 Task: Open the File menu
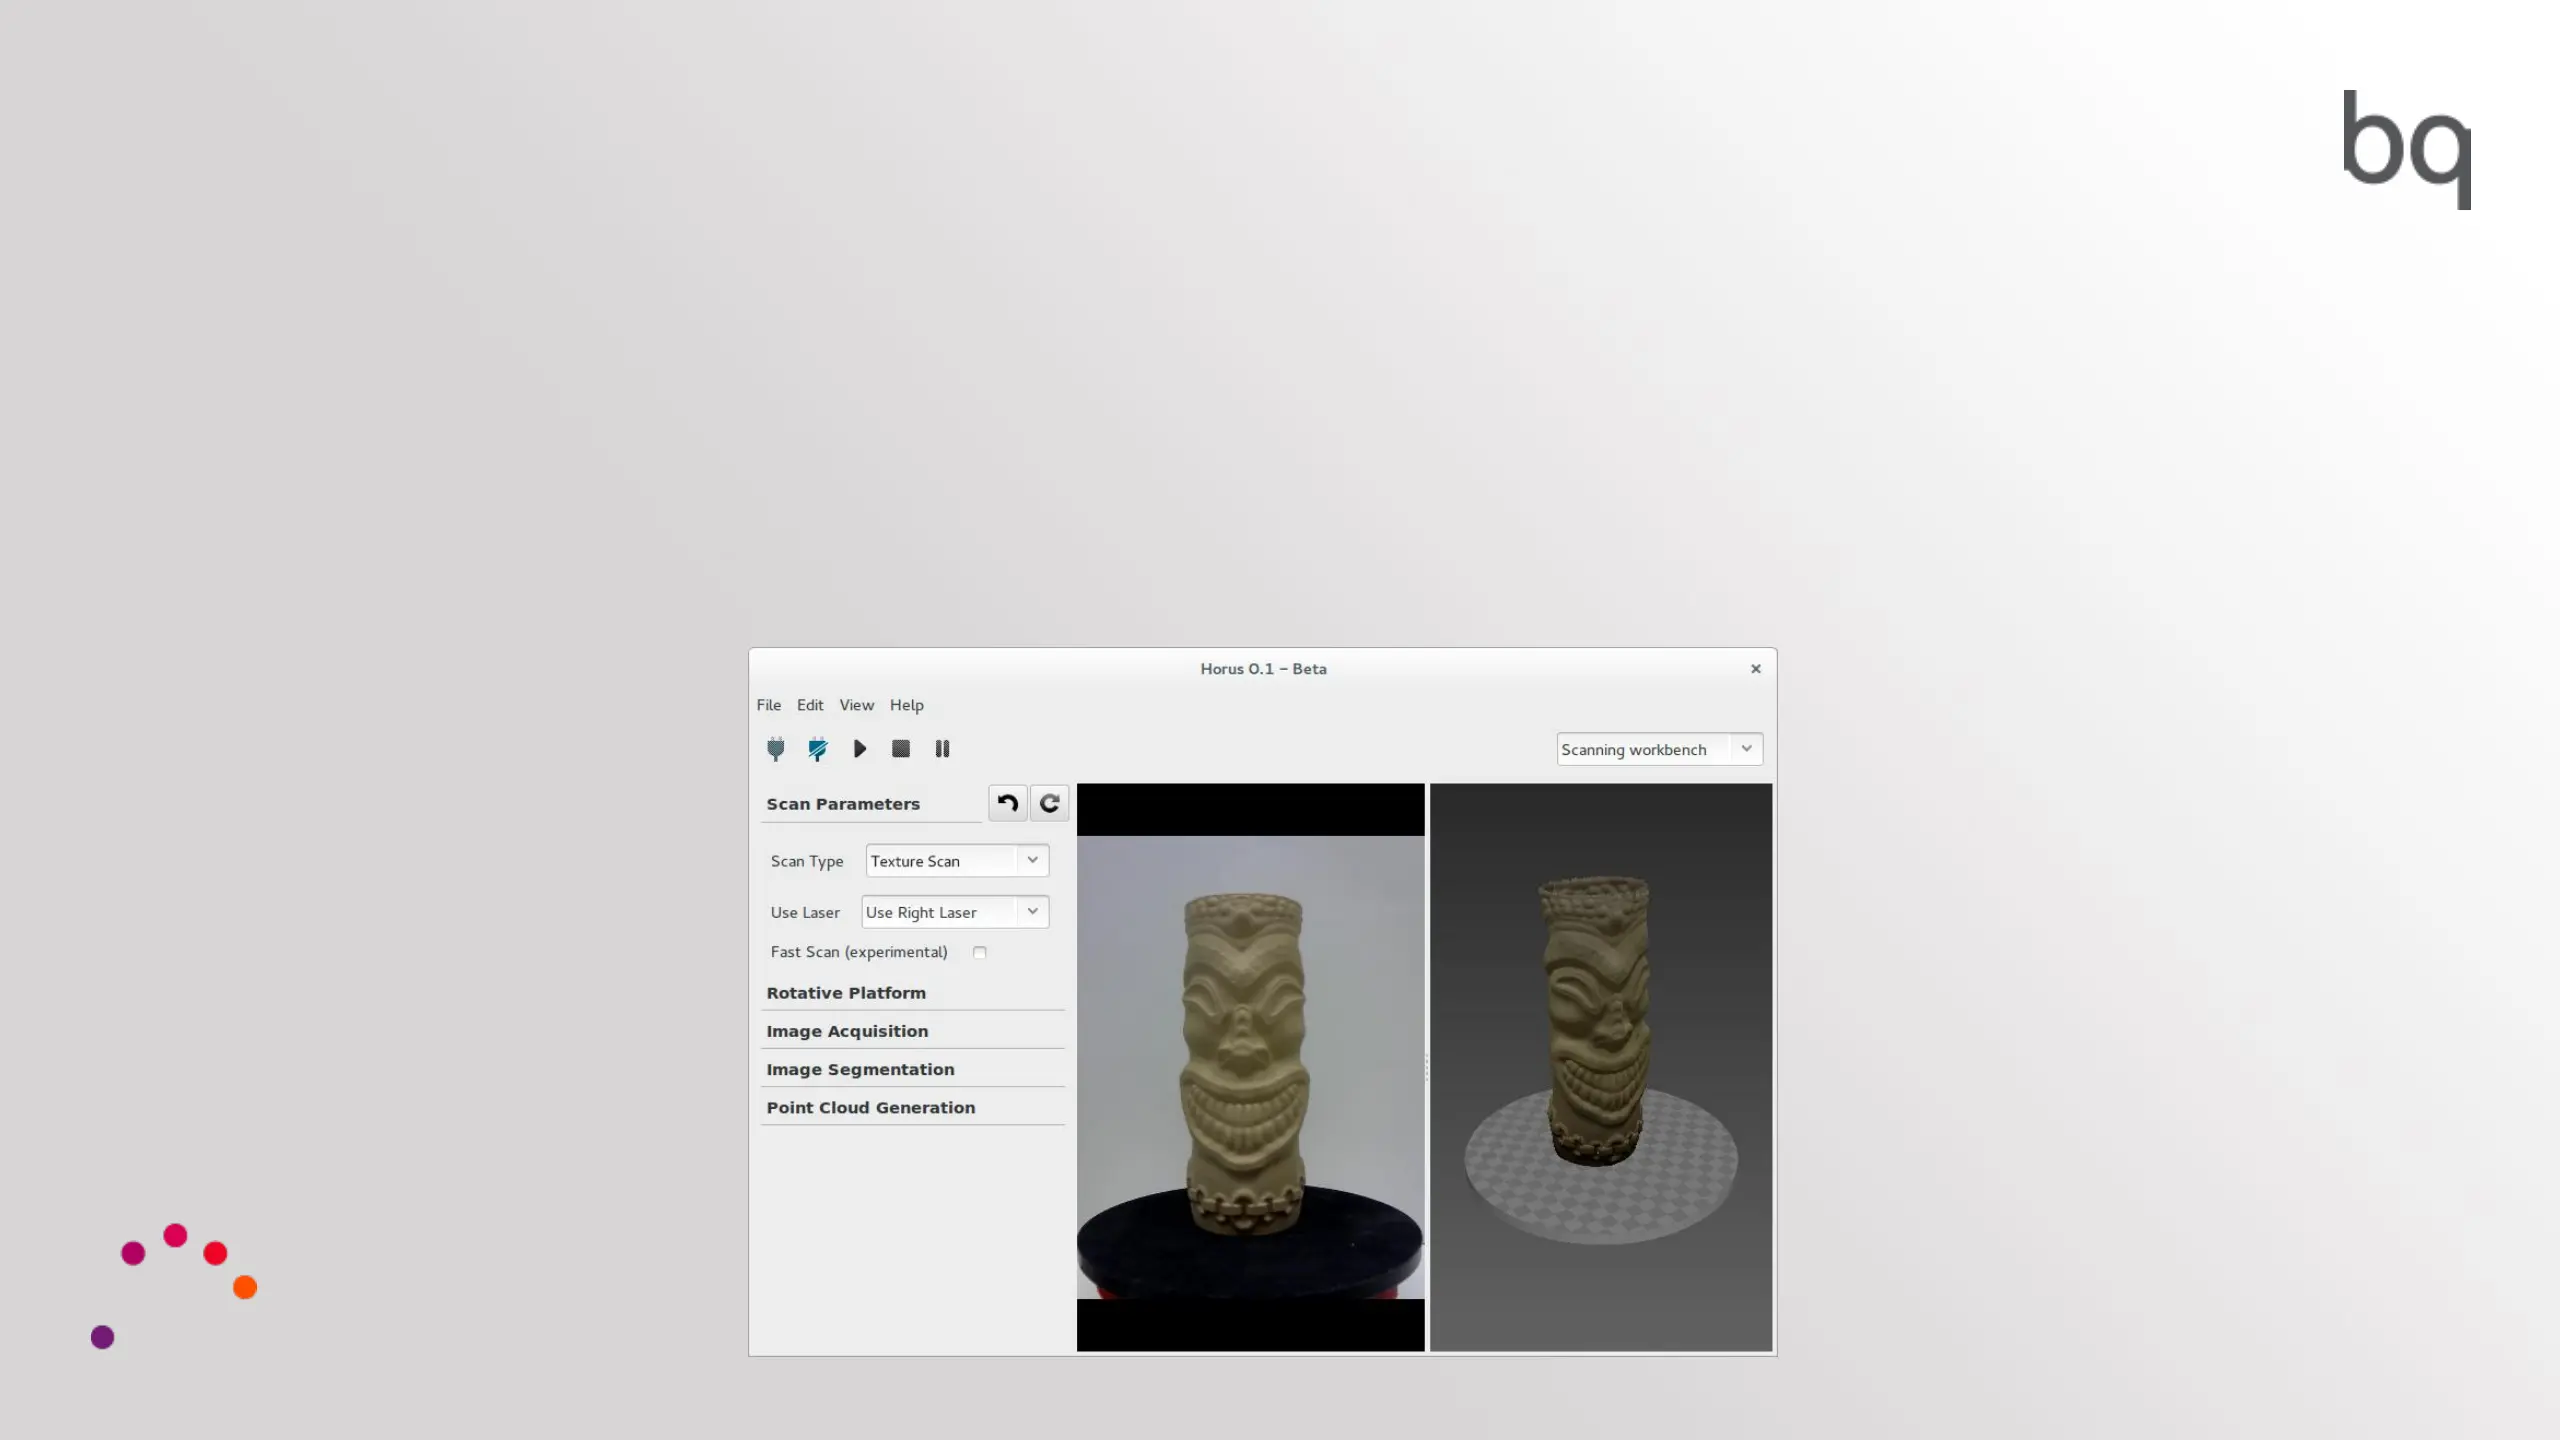point(768,705)
